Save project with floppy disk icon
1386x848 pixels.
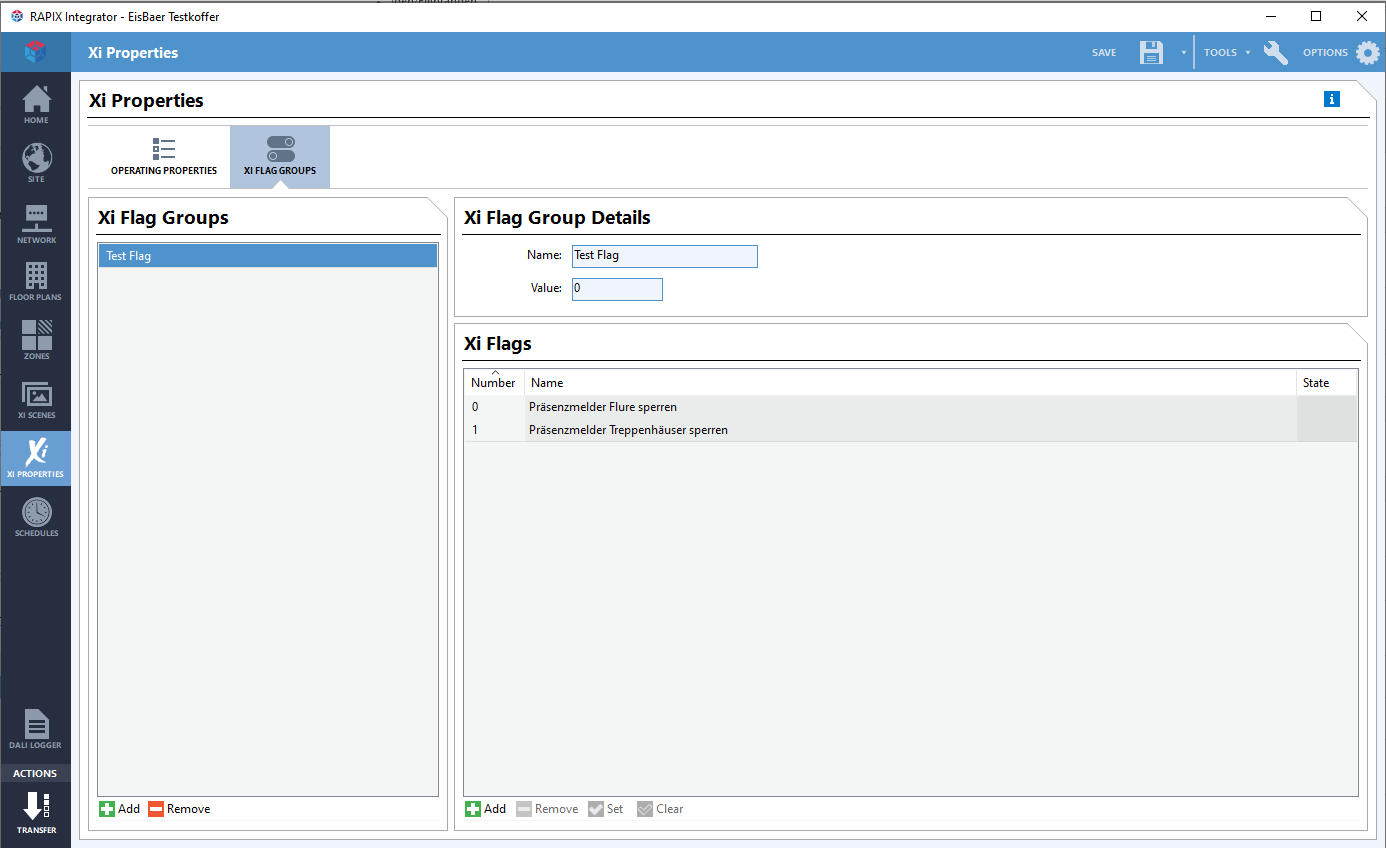pyautogui.click(x=1152, y=53)
